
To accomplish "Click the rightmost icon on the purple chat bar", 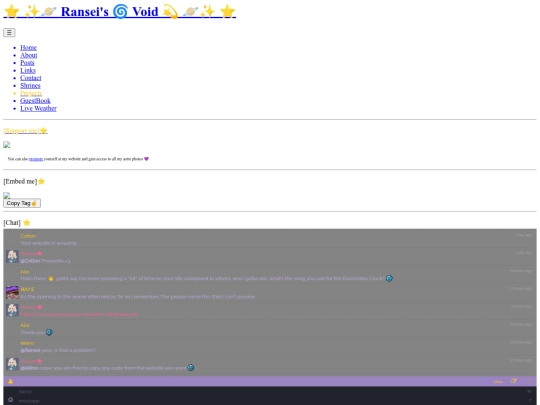I will click(530, 381).
